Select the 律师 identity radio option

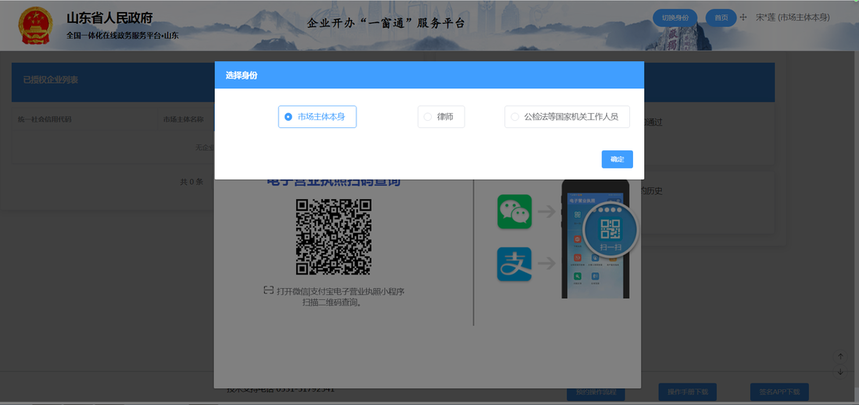click(441, 117)
